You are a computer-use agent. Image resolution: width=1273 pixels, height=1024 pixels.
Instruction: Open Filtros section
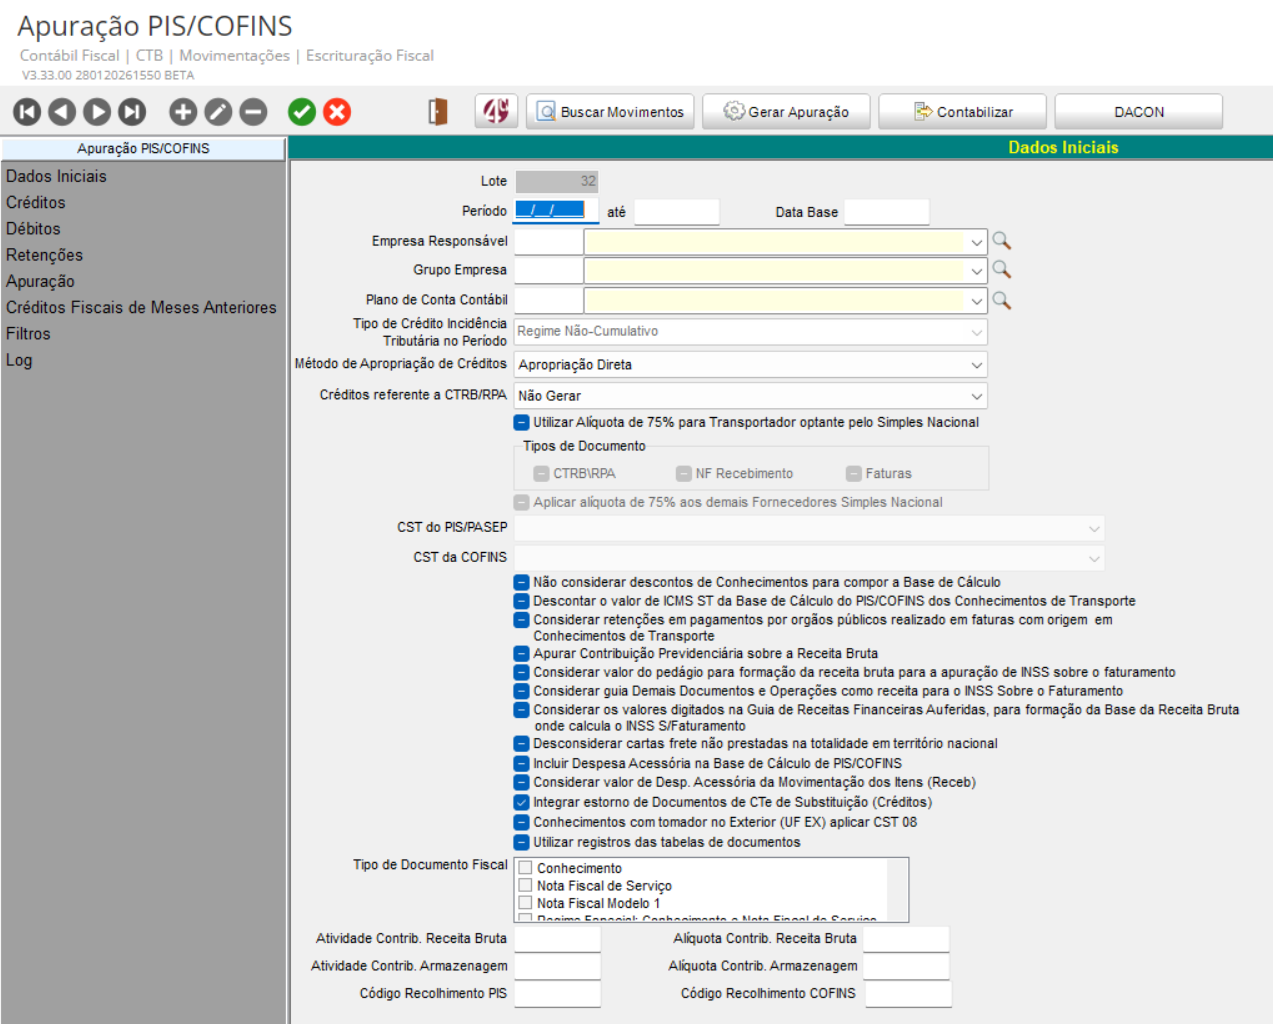point(28,334)
